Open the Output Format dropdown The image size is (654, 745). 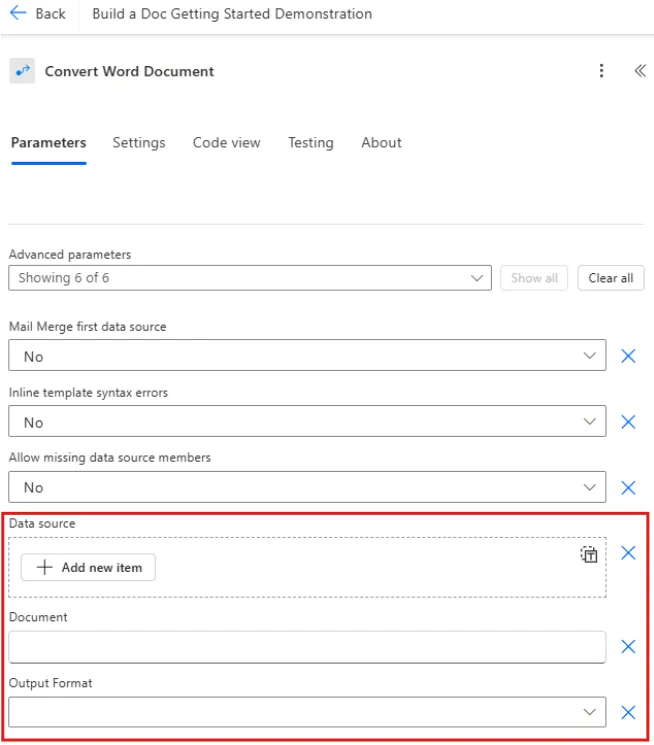coord(307,712)
